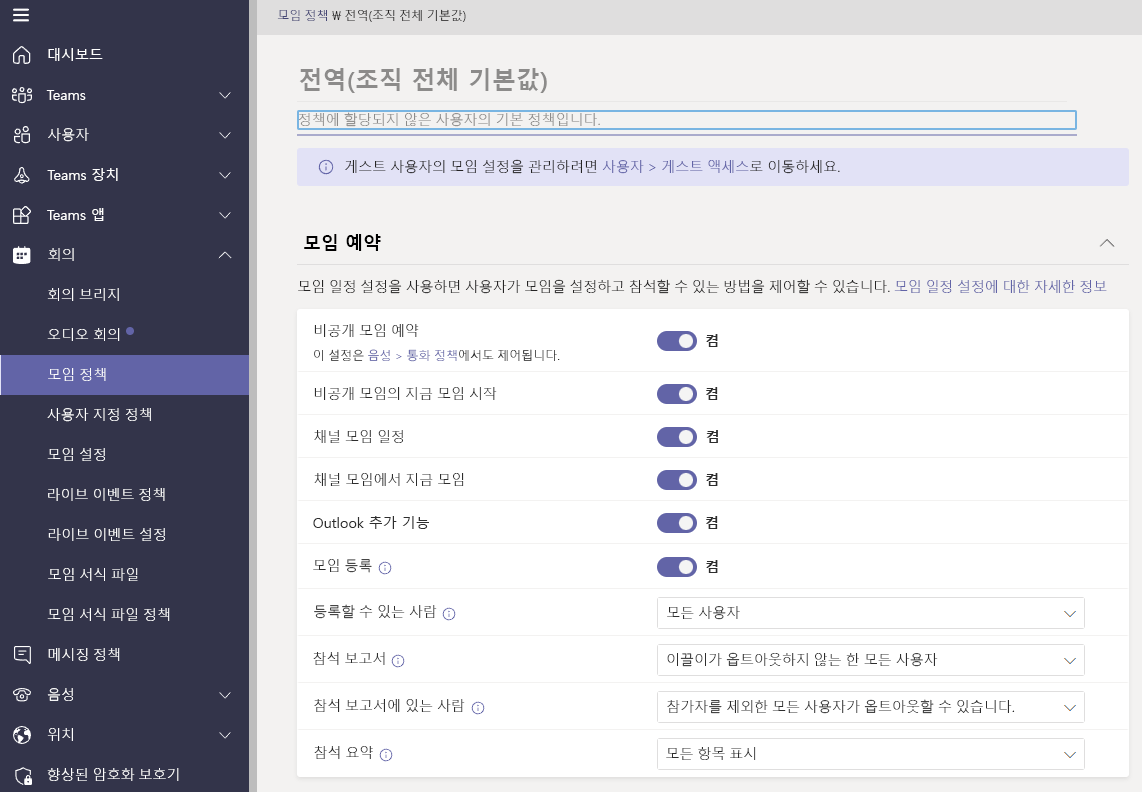
Task: Open 모임 일정 설정에 대한 자세한 정보 link
Action: [x=1000, y=286]
